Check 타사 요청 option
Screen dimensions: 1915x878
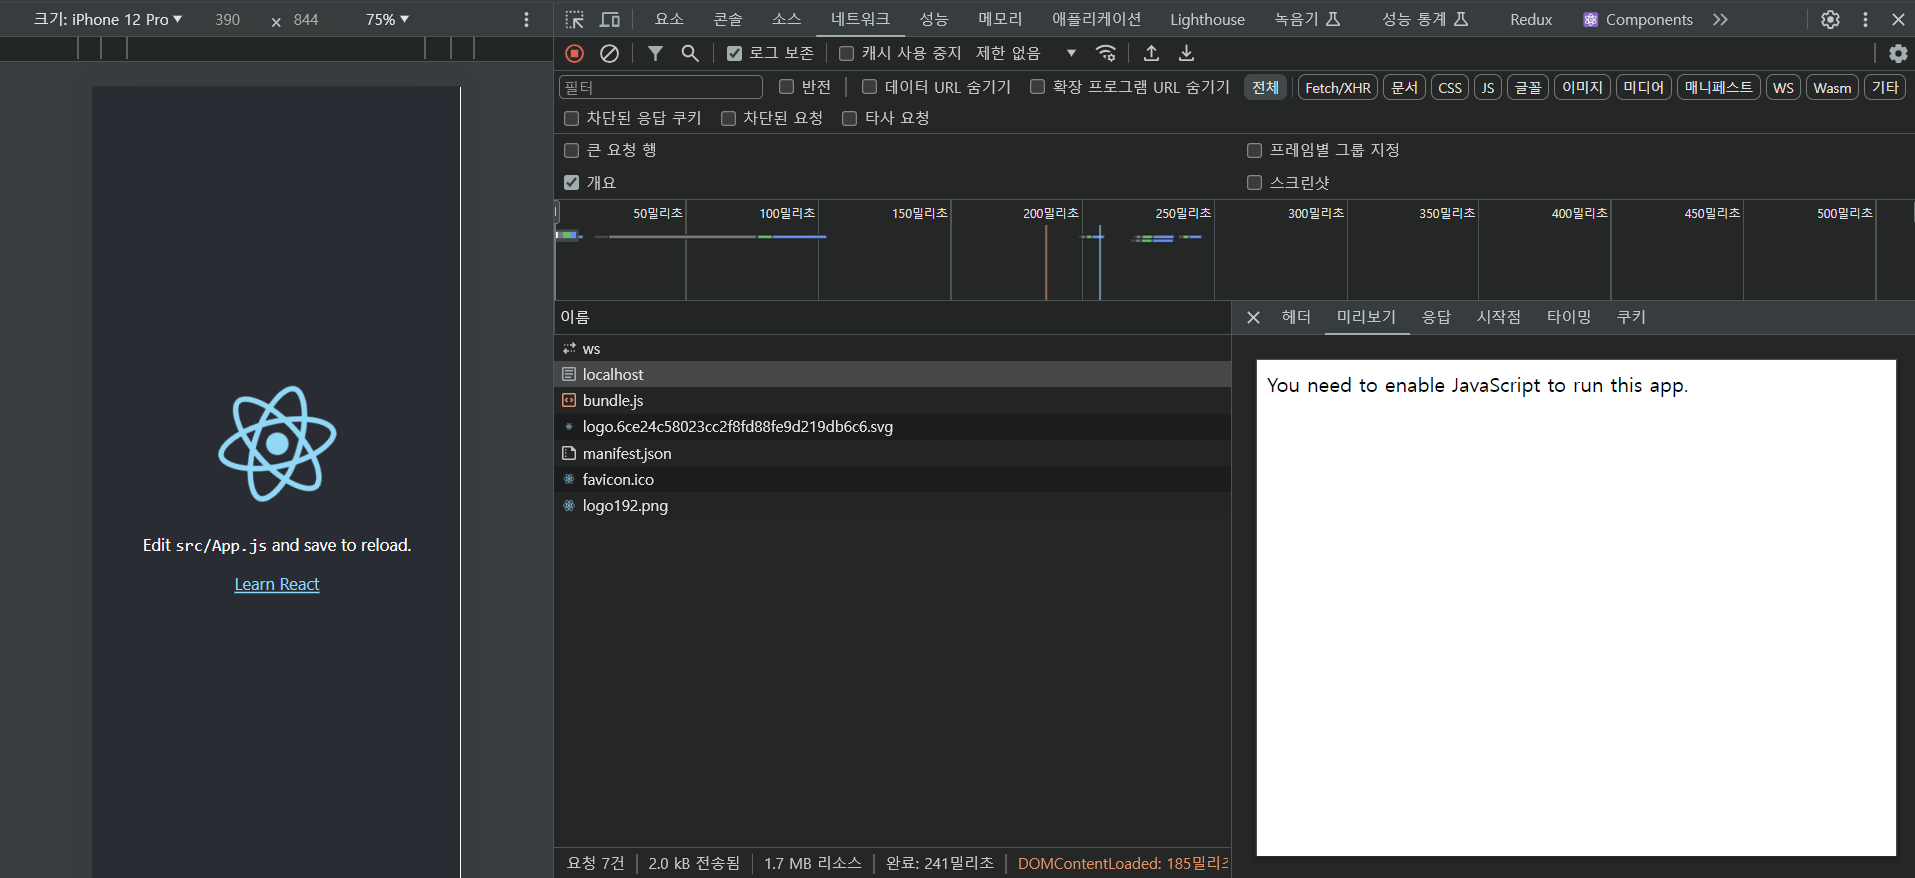(849, 118)
